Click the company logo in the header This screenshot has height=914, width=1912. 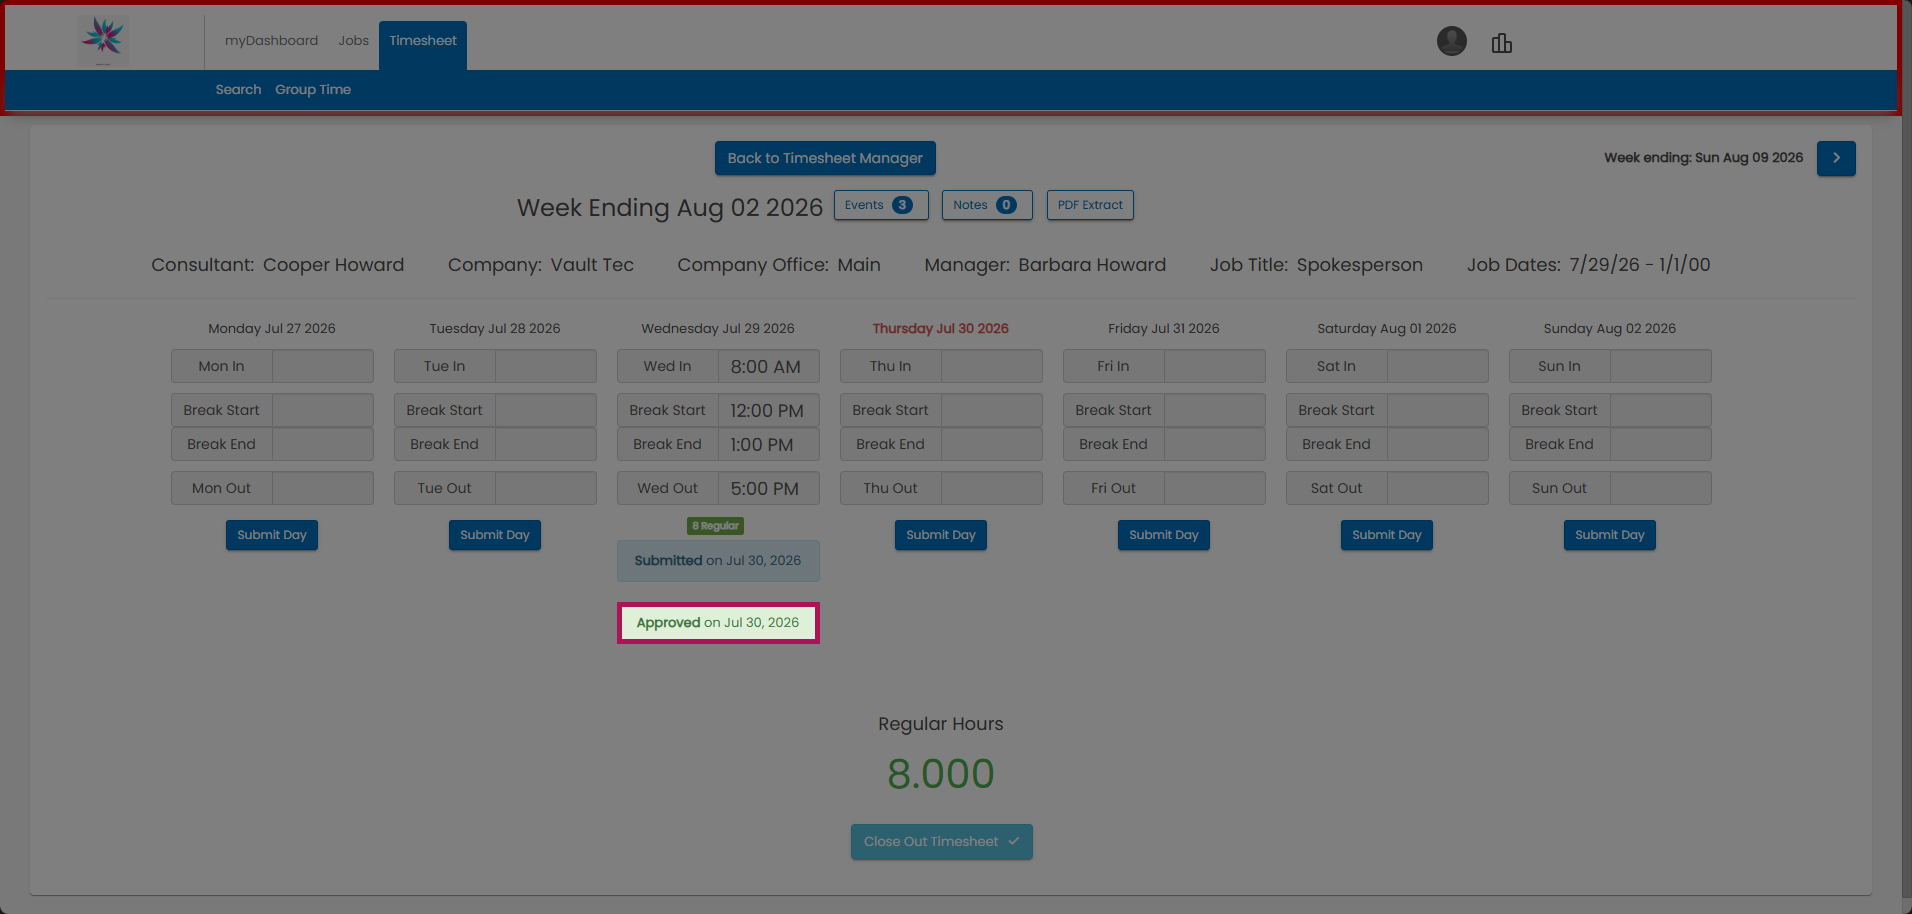pyautogui.click(x=103, y=41)
